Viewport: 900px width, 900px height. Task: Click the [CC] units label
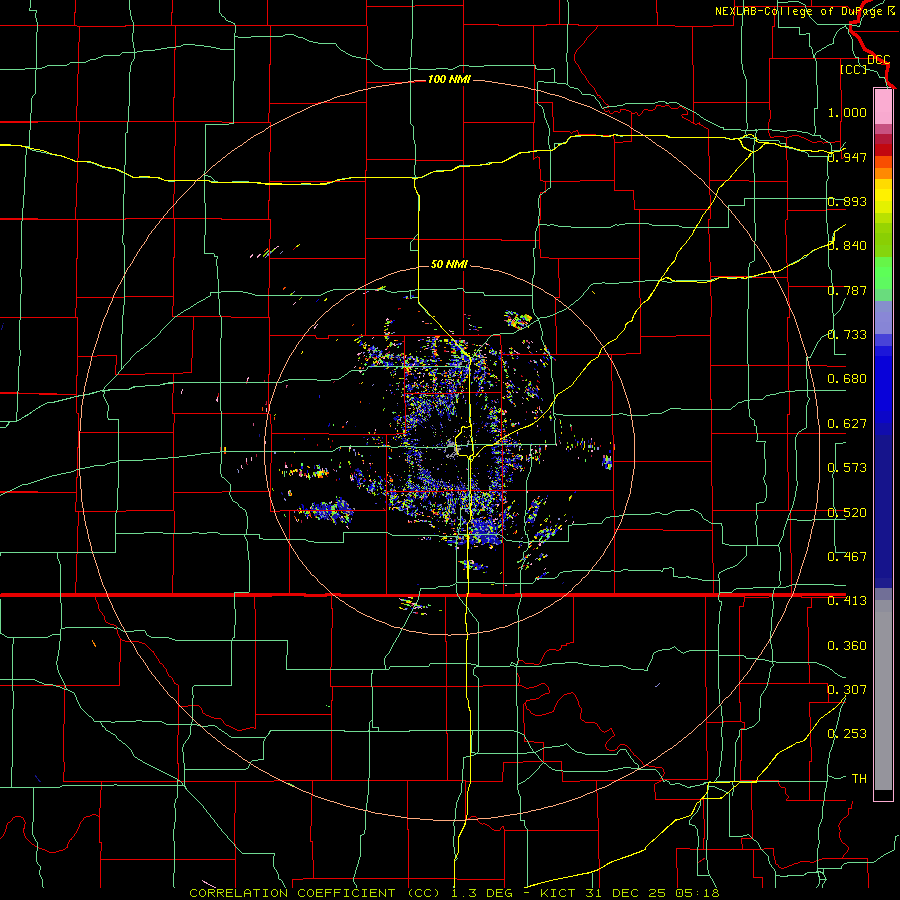pos(853,69)
